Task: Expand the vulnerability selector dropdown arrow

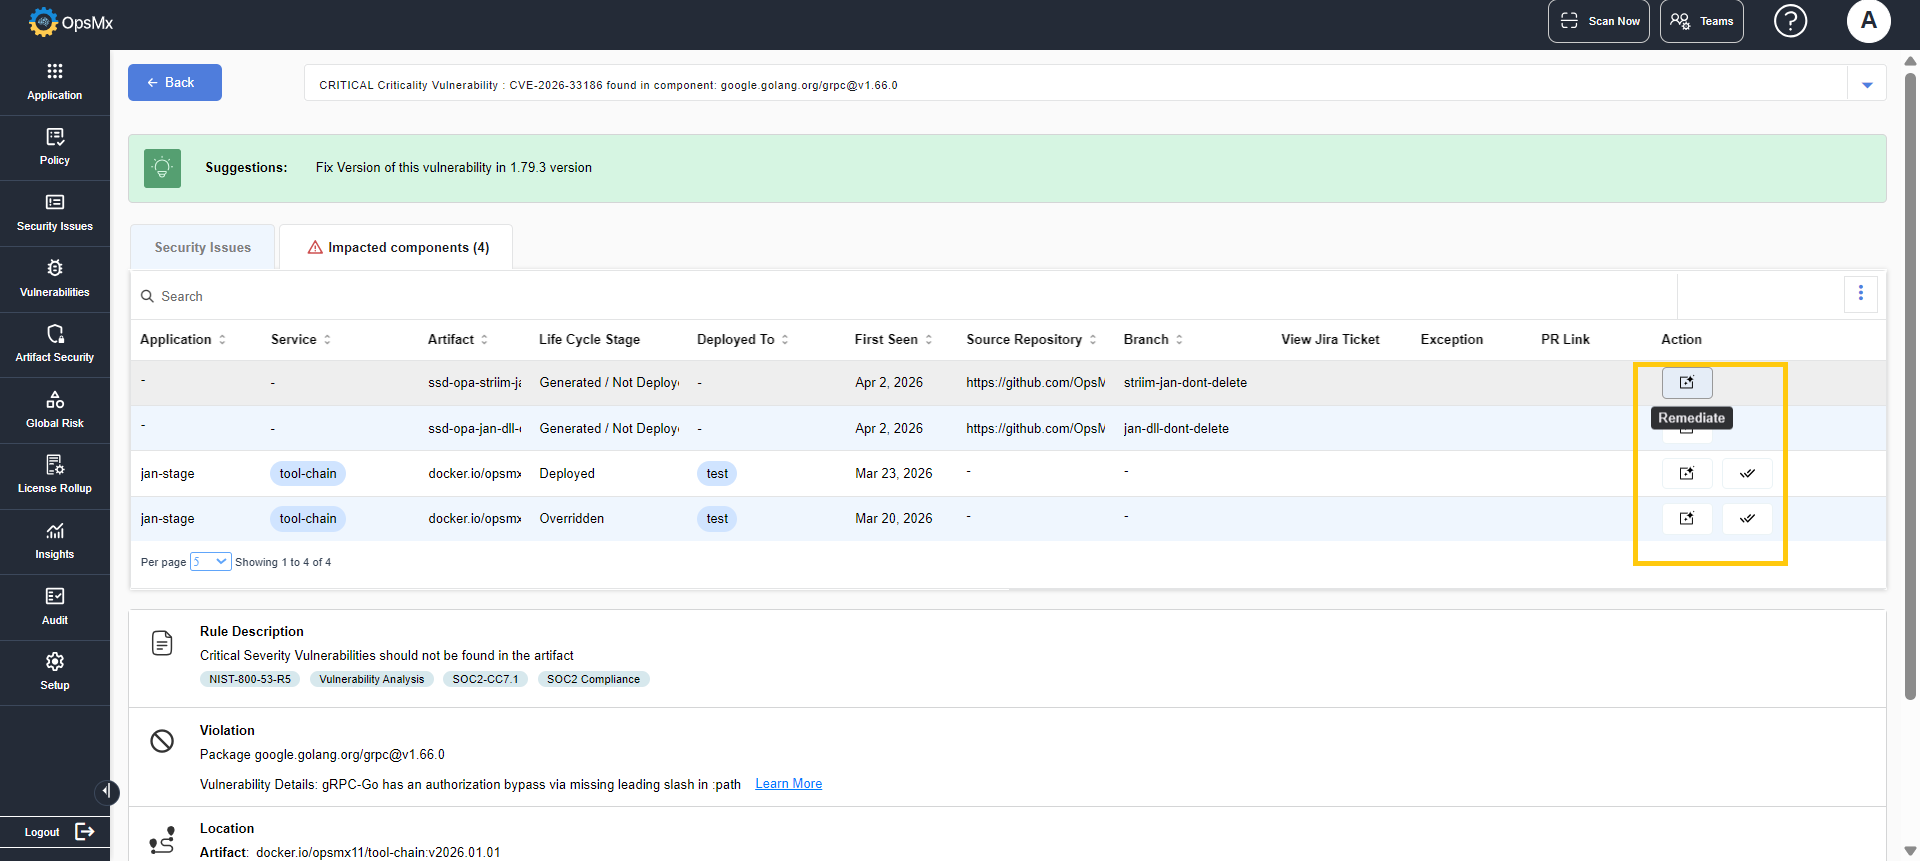Action: click(x=1867, y=85)
